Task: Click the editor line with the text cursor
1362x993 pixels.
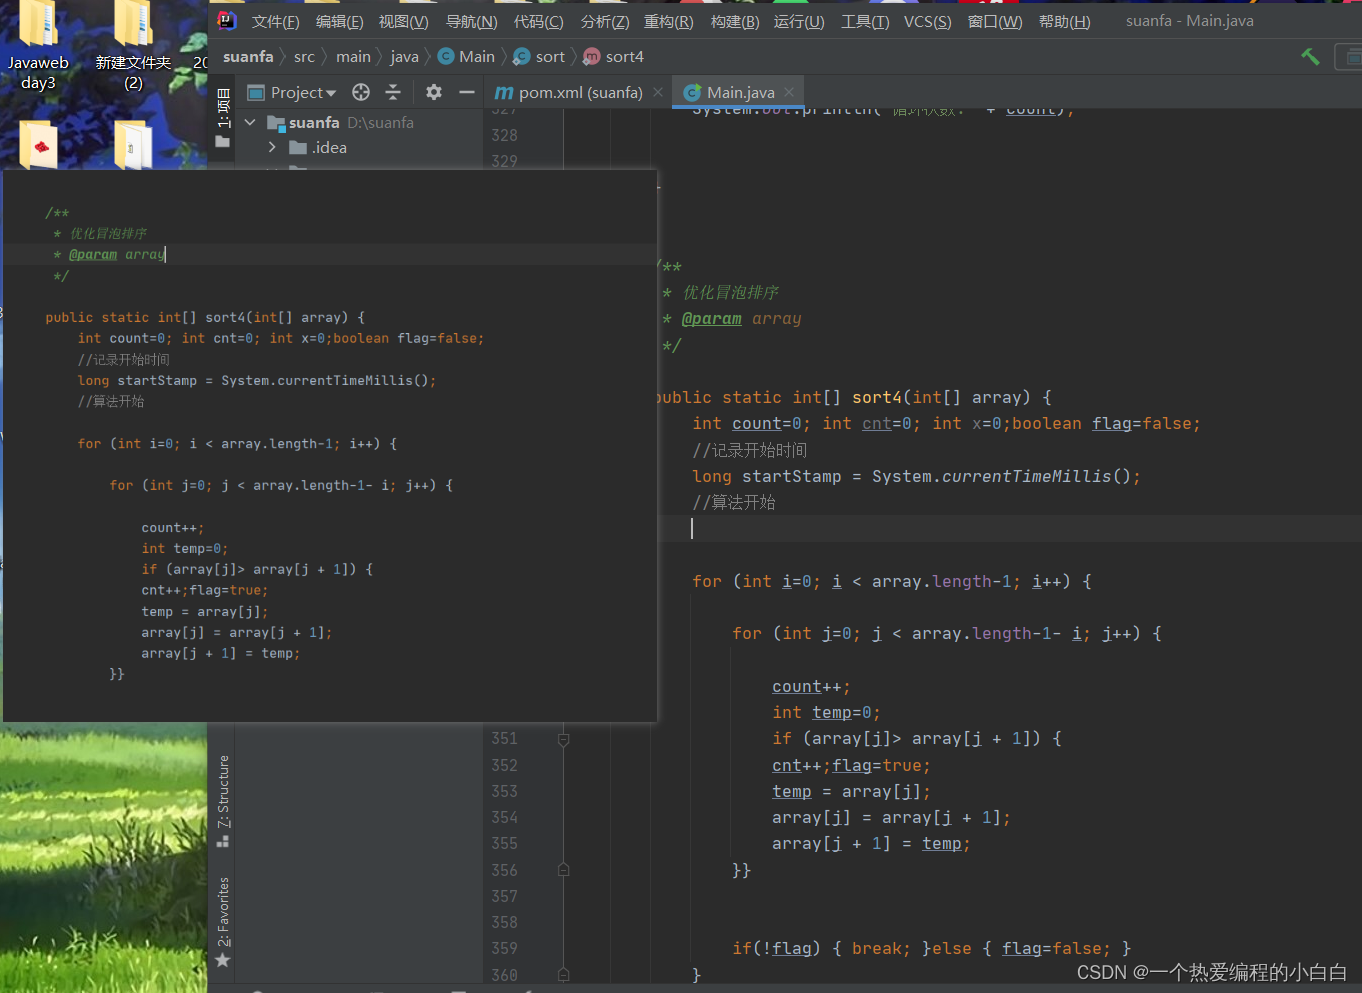Action: tap(1010, 528)
